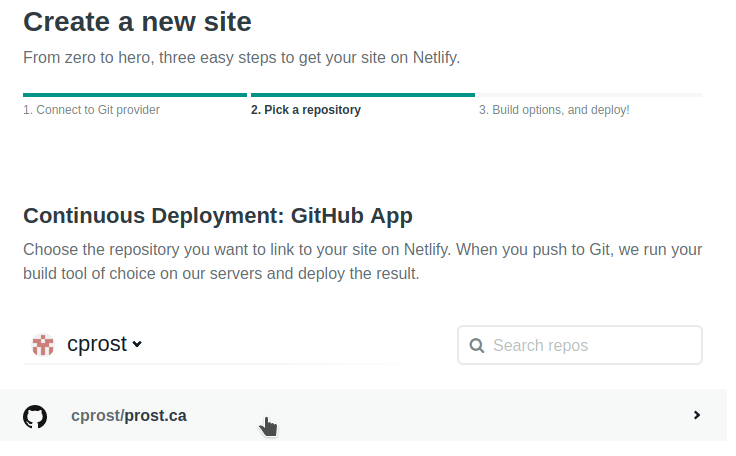Focus the Search repos input field
The image size is (736, 456).
(x=580, y=345)
